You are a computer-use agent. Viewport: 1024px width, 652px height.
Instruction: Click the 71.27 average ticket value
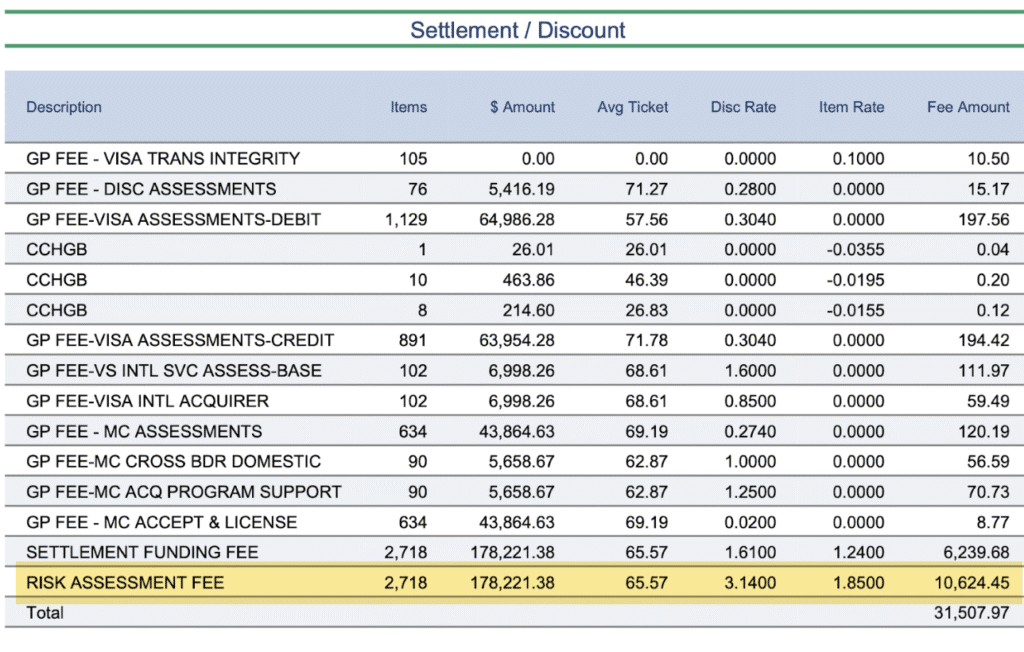pyautogui.click(x=647, y=189)
